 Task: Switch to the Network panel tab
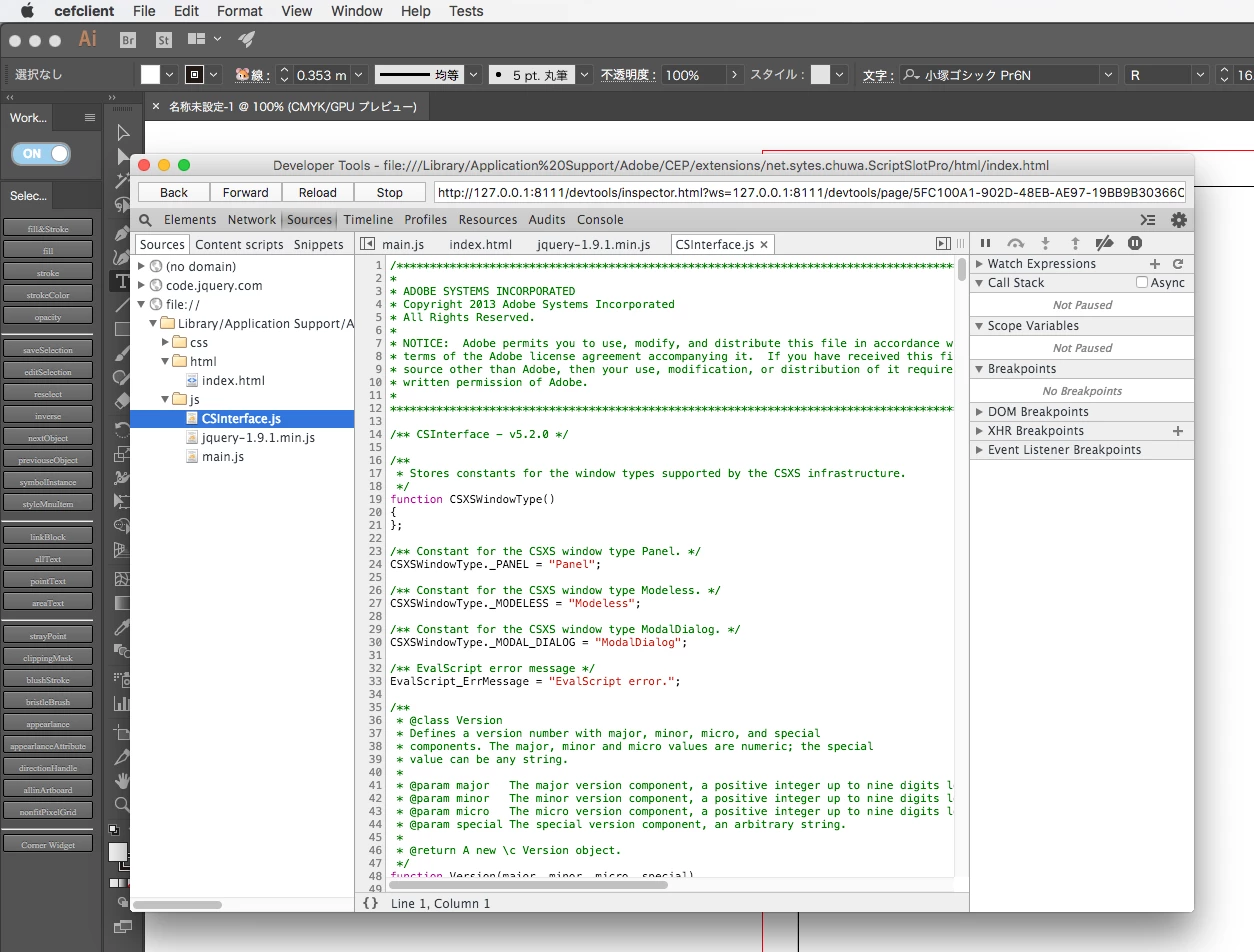click(x=251, y=220)
